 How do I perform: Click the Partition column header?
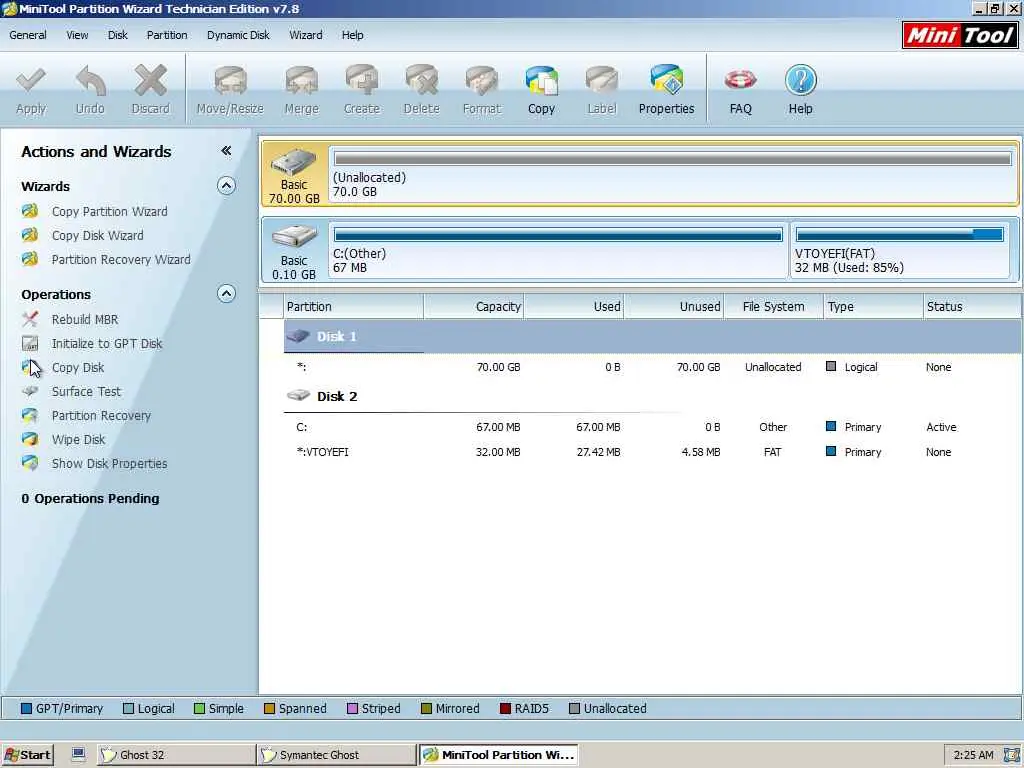coord(353,306)
